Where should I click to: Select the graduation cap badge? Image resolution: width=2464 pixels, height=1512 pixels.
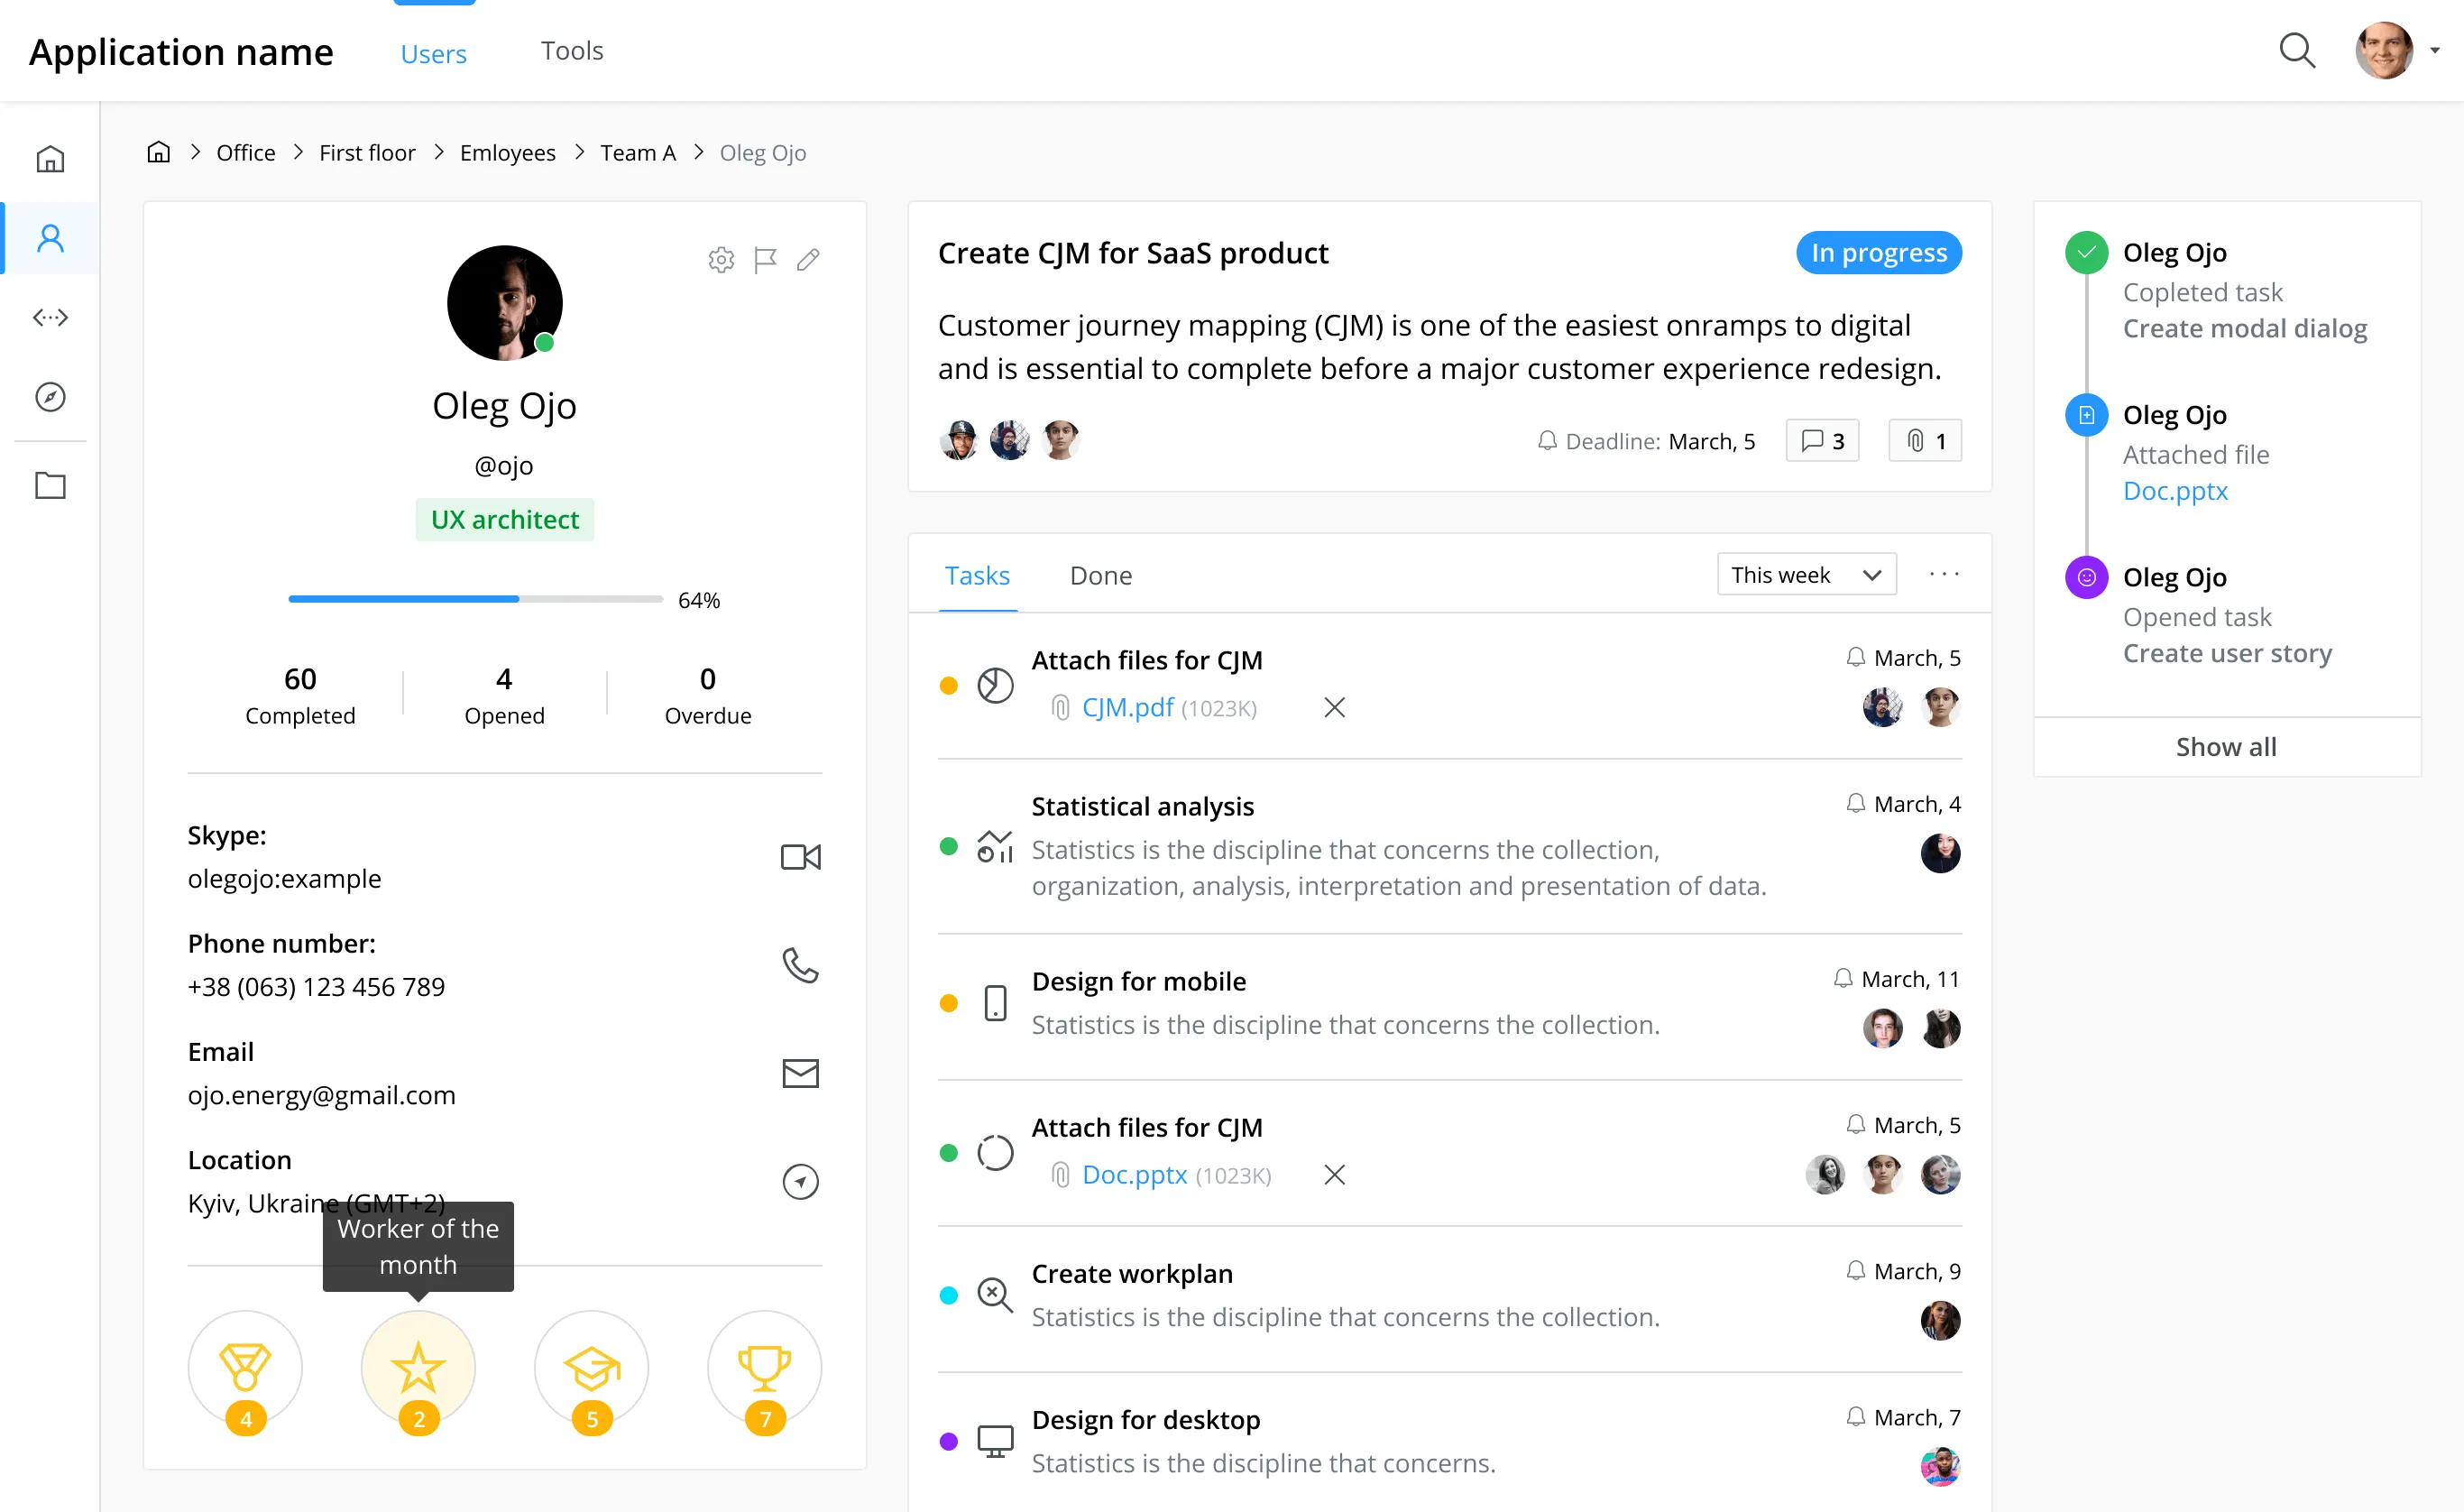pos(591,1367)
